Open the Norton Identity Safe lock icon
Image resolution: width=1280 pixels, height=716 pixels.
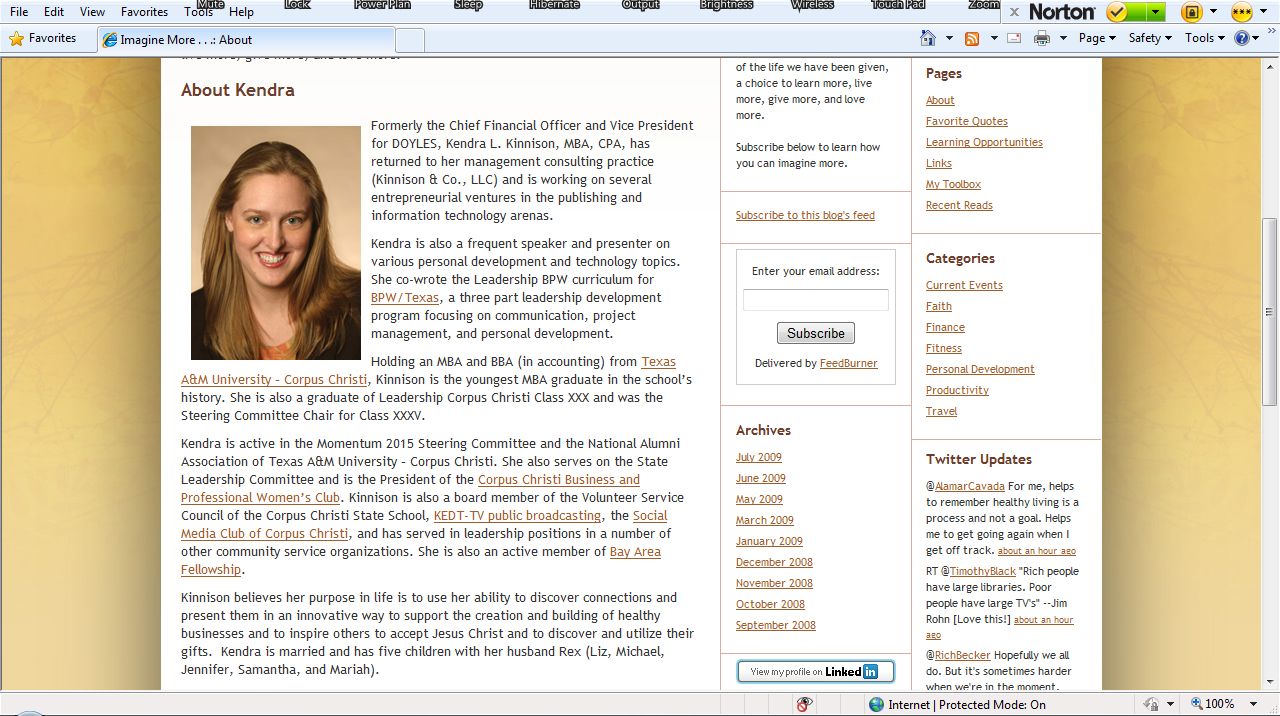[x=1191, y=12]
